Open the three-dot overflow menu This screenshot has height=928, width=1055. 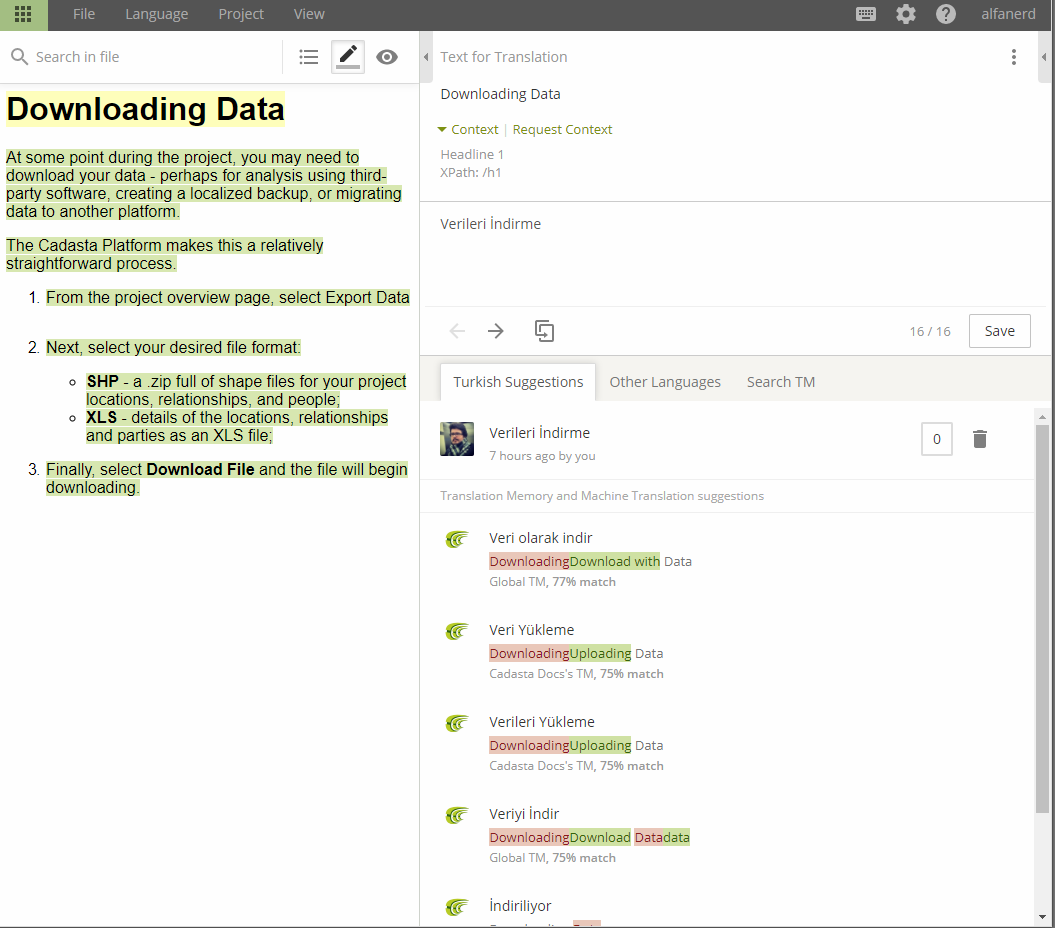[x=1013, y=57]
